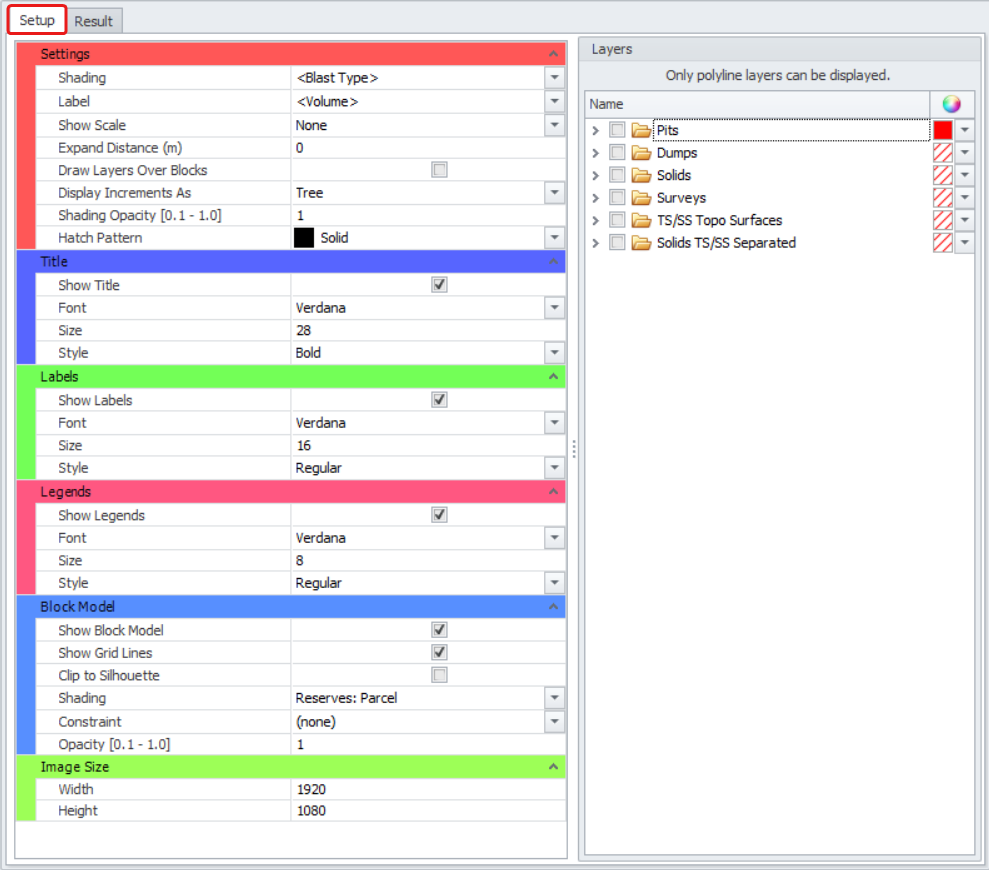
Task: Expand the Dumps layer tree node
Action: click(595, 153)
